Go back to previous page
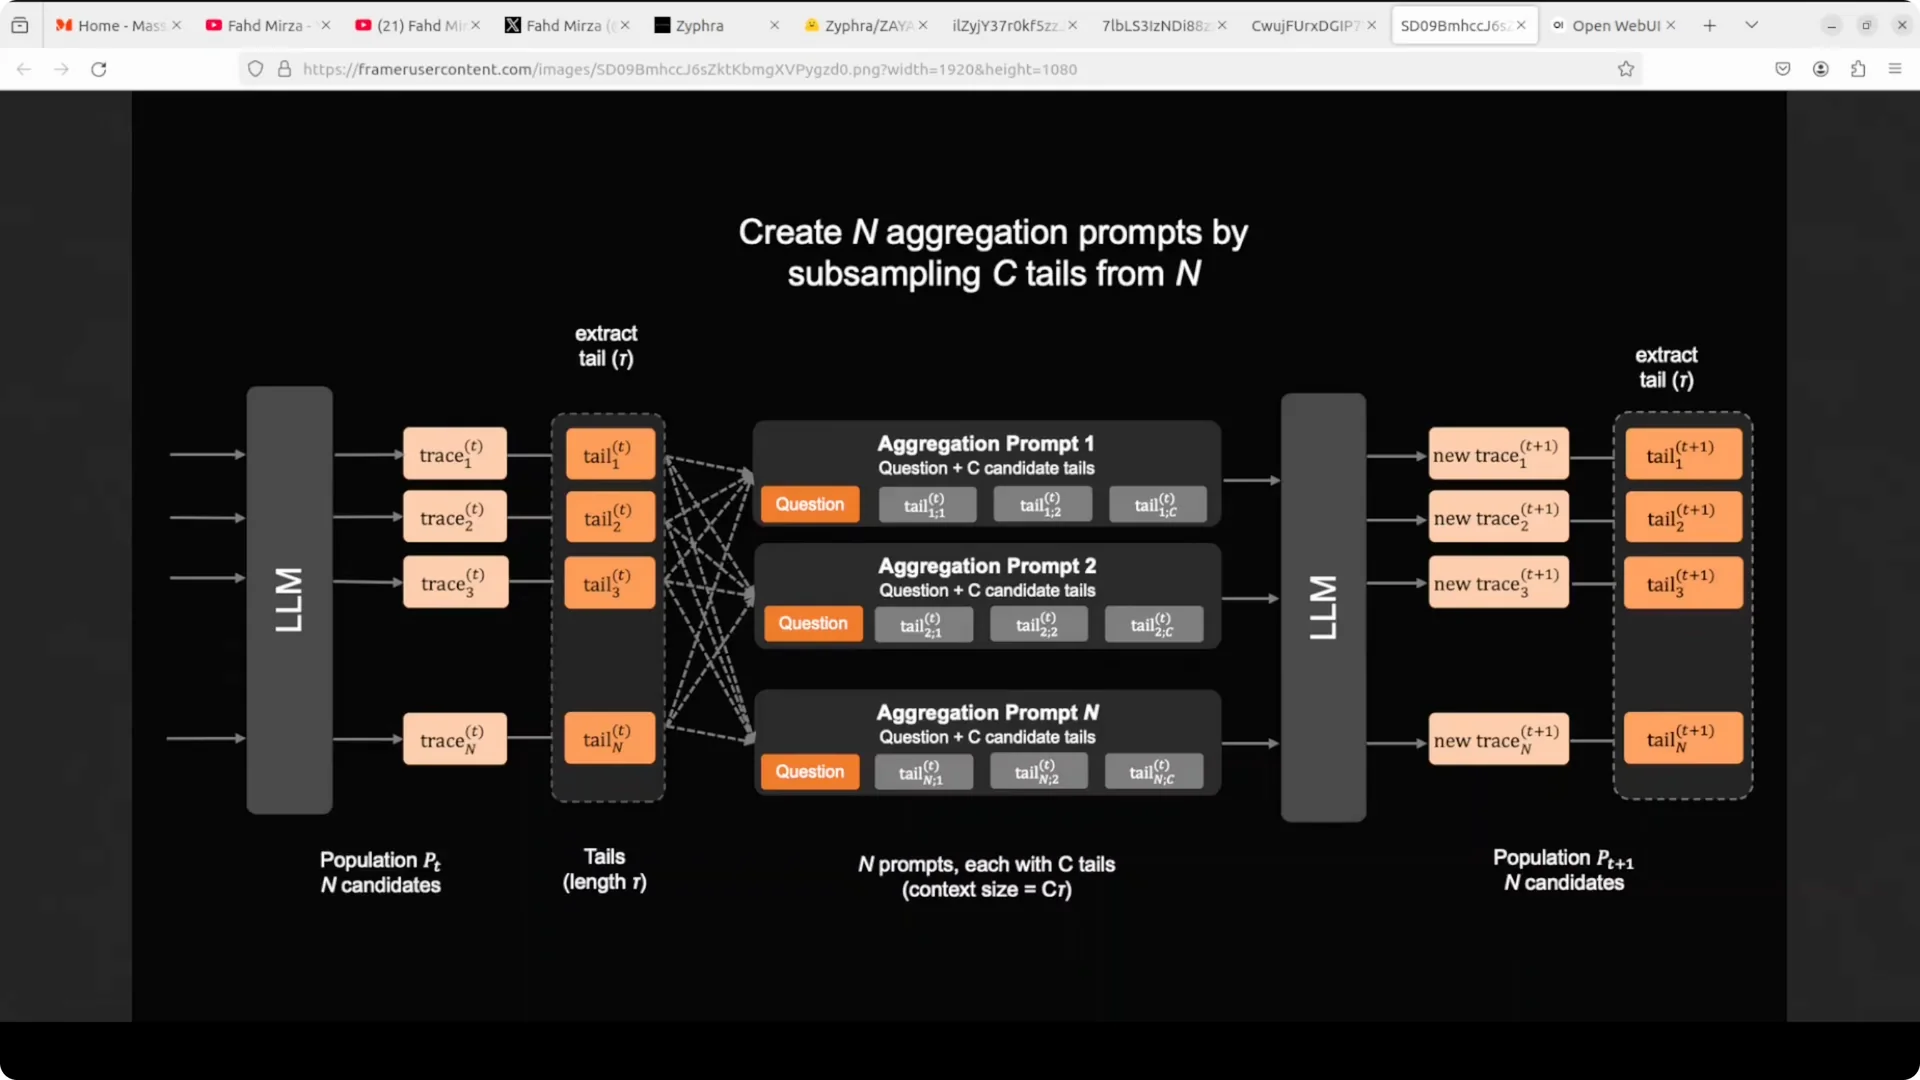 tap(24, 69)
